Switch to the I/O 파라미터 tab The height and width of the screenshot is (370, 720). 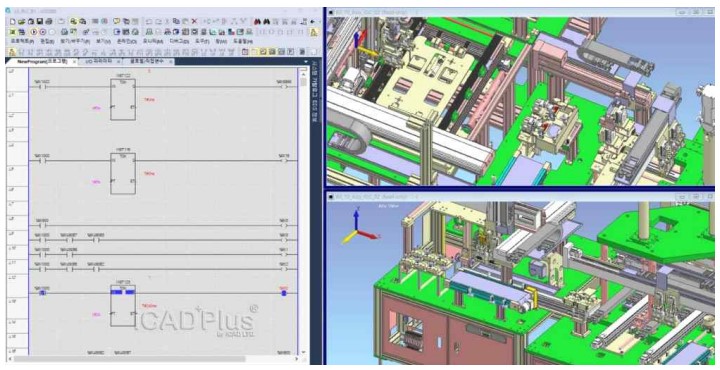pos(98,62)
